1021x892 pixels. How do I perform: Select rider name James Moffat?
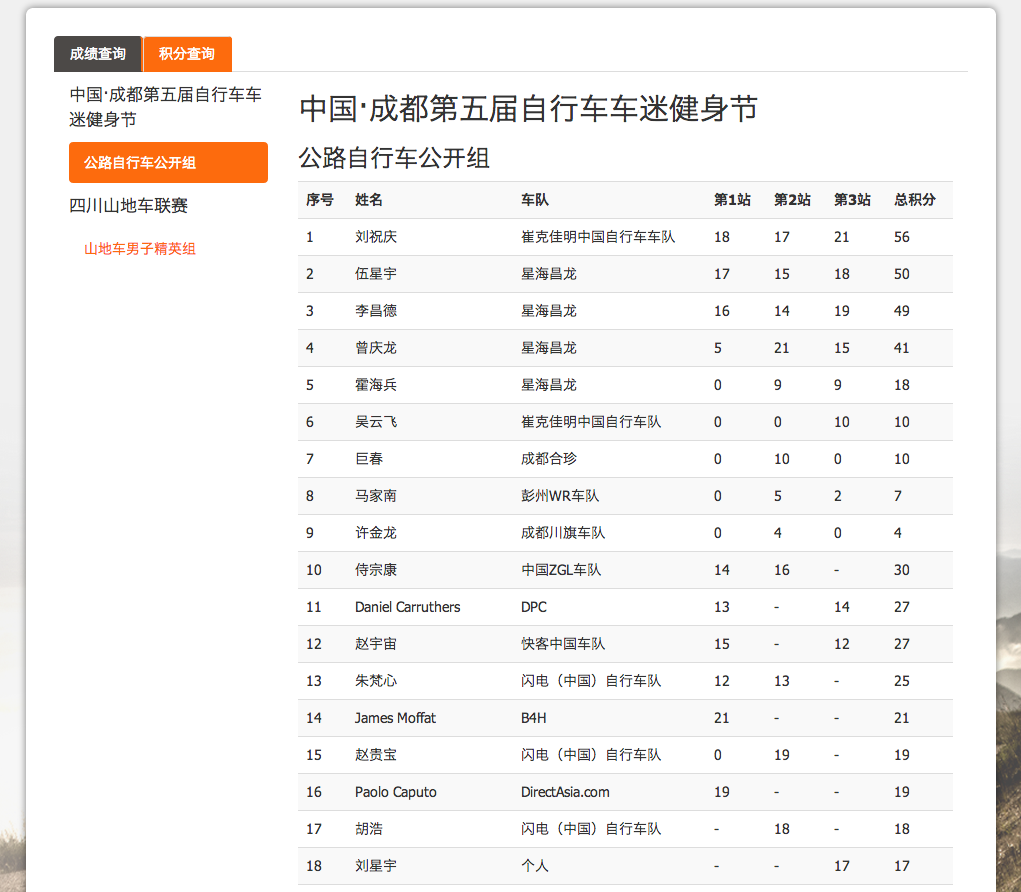[x=395, y=718]
